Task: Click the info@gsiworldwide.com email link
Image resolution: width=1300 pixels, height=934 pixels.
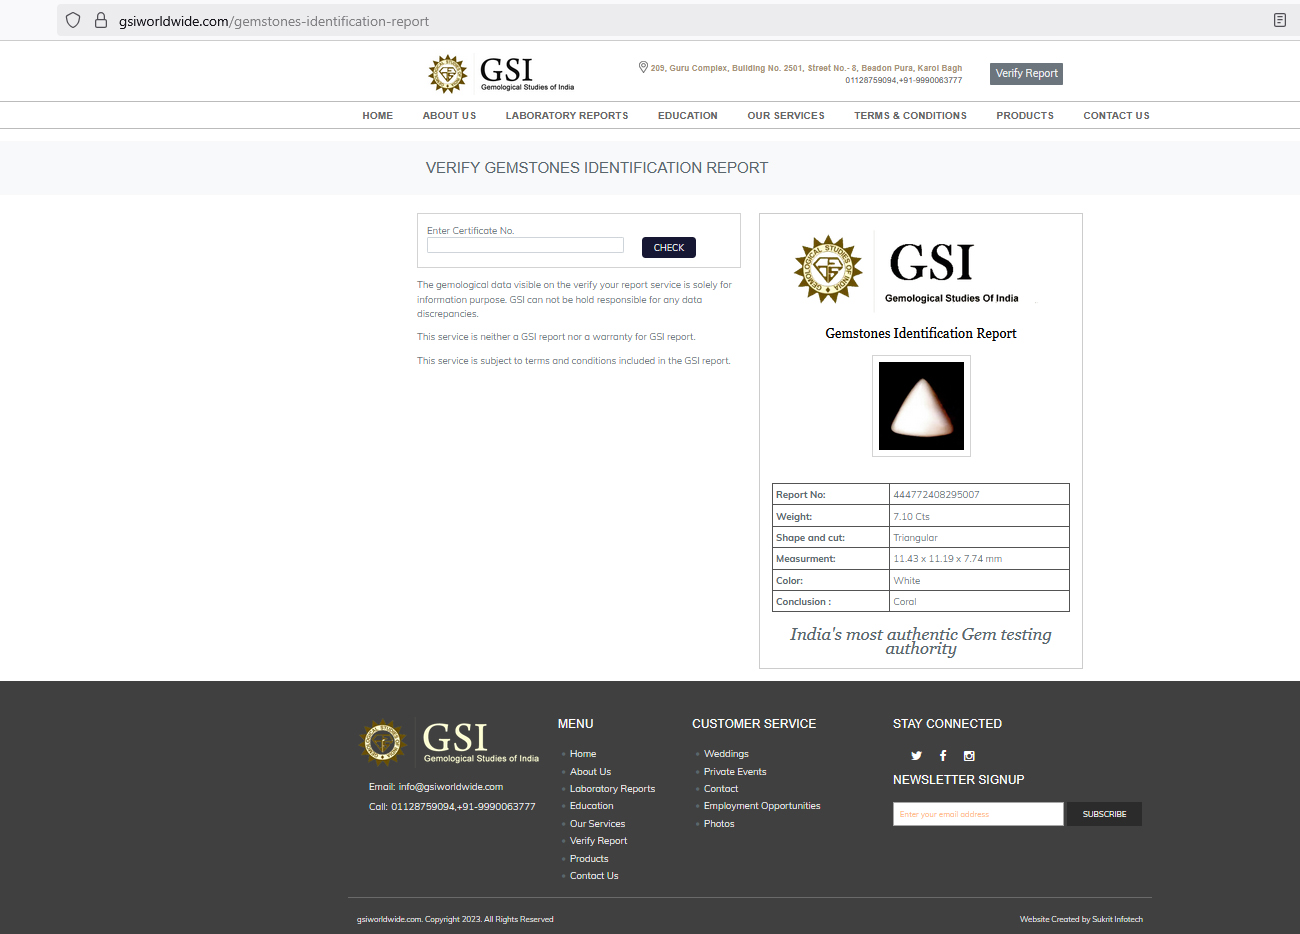Action: pos(451,787)
